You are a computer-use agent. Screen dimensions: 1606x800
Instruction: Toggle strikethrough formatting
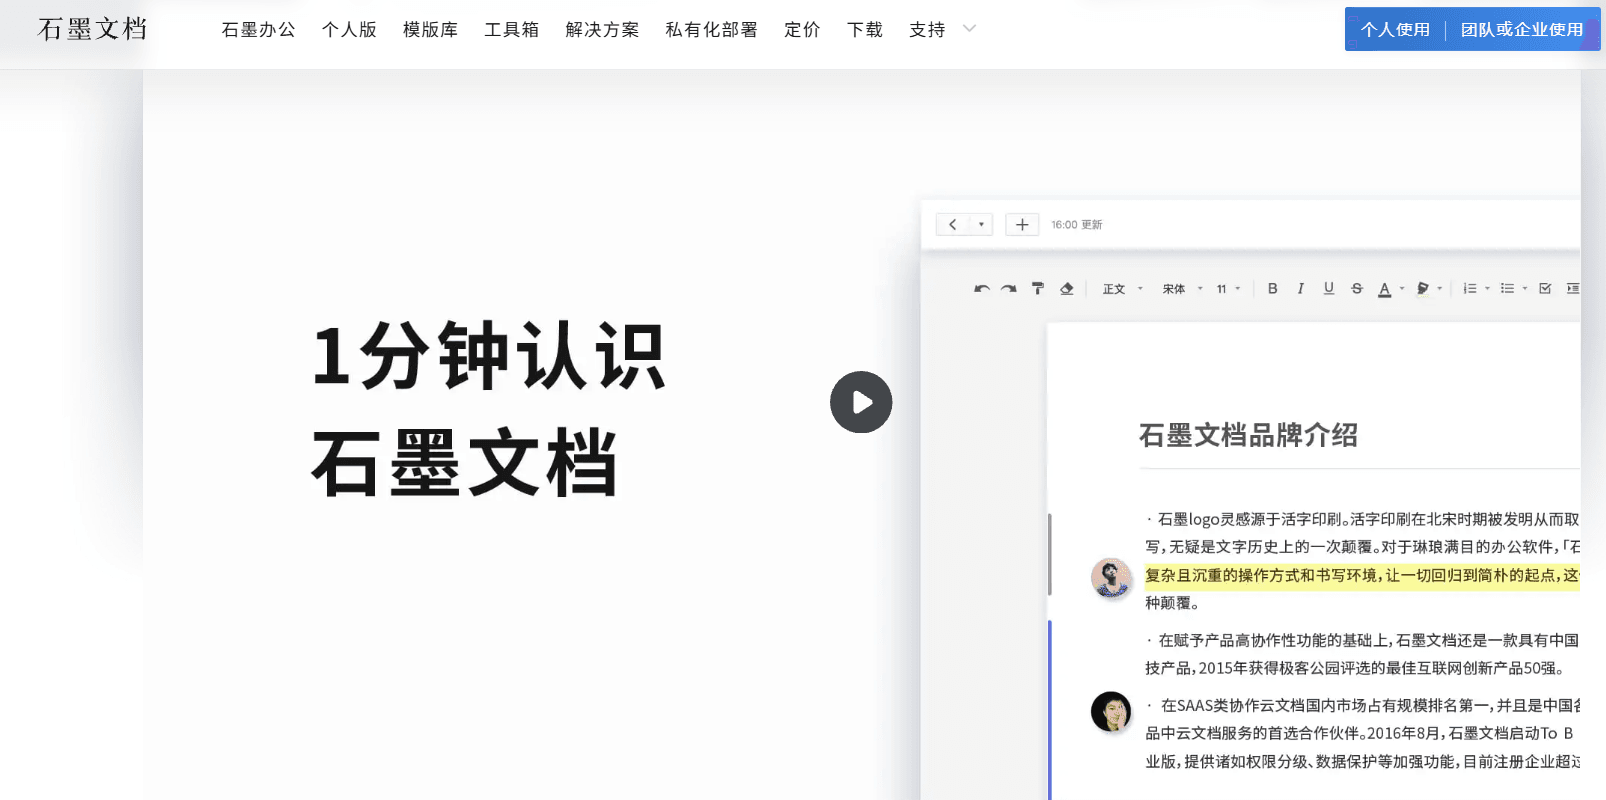tap(1357, 288)
